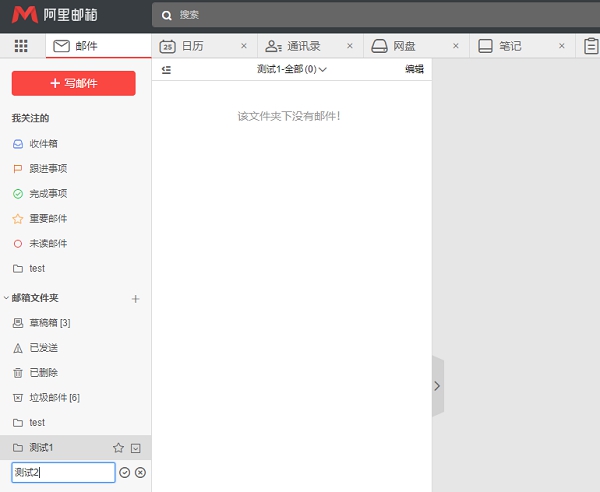Expand the right side panel arrow

pyautogui.click(x=437, y=385)
